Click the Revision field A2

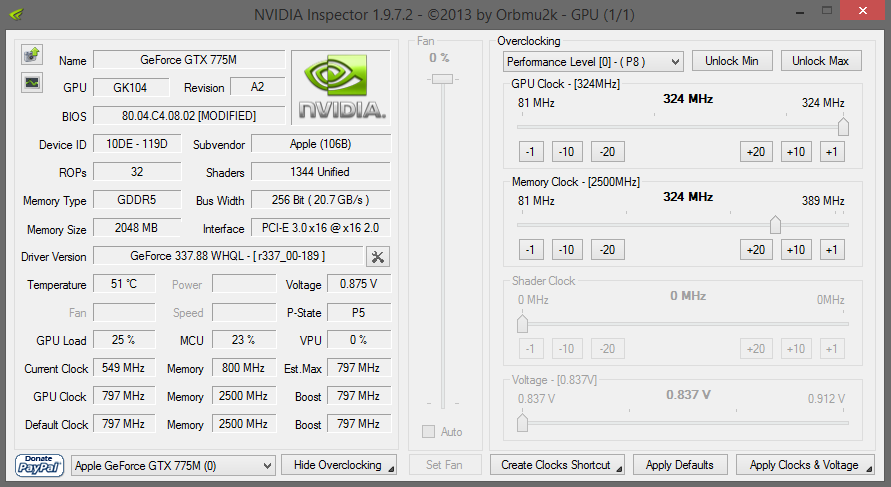point(257,87)
